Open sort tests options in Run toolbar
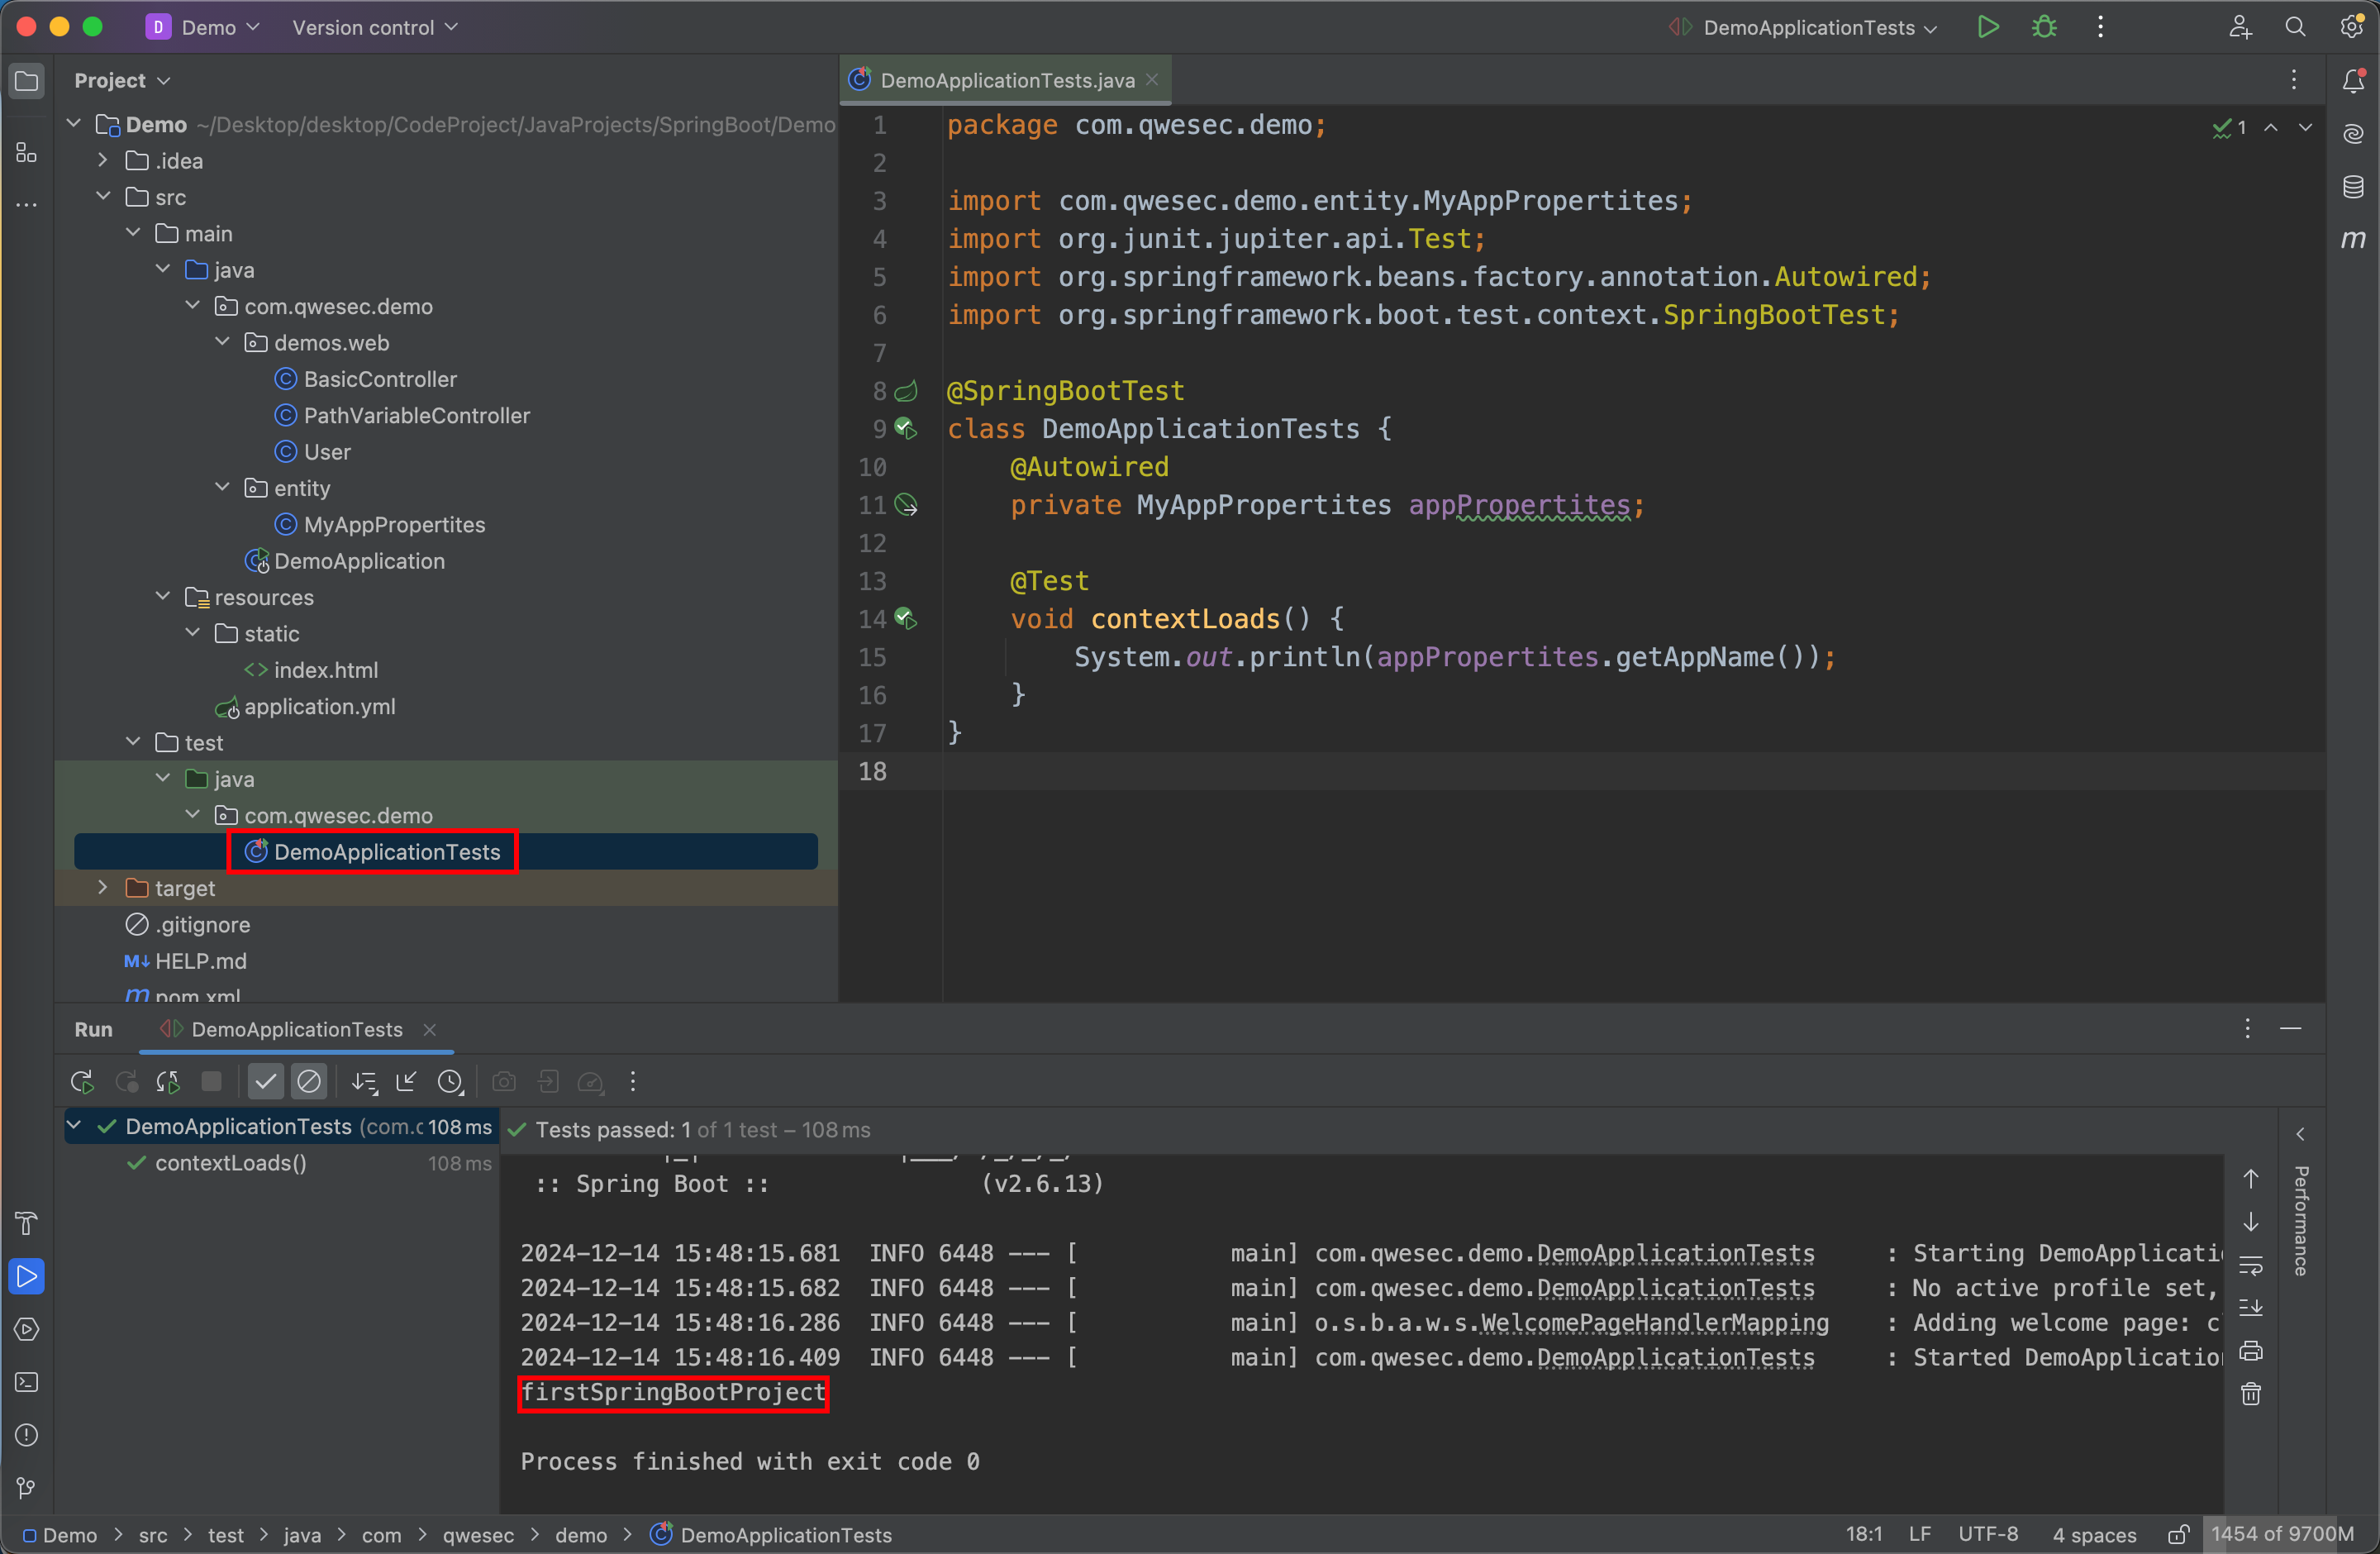 (x=364, y=1082)
